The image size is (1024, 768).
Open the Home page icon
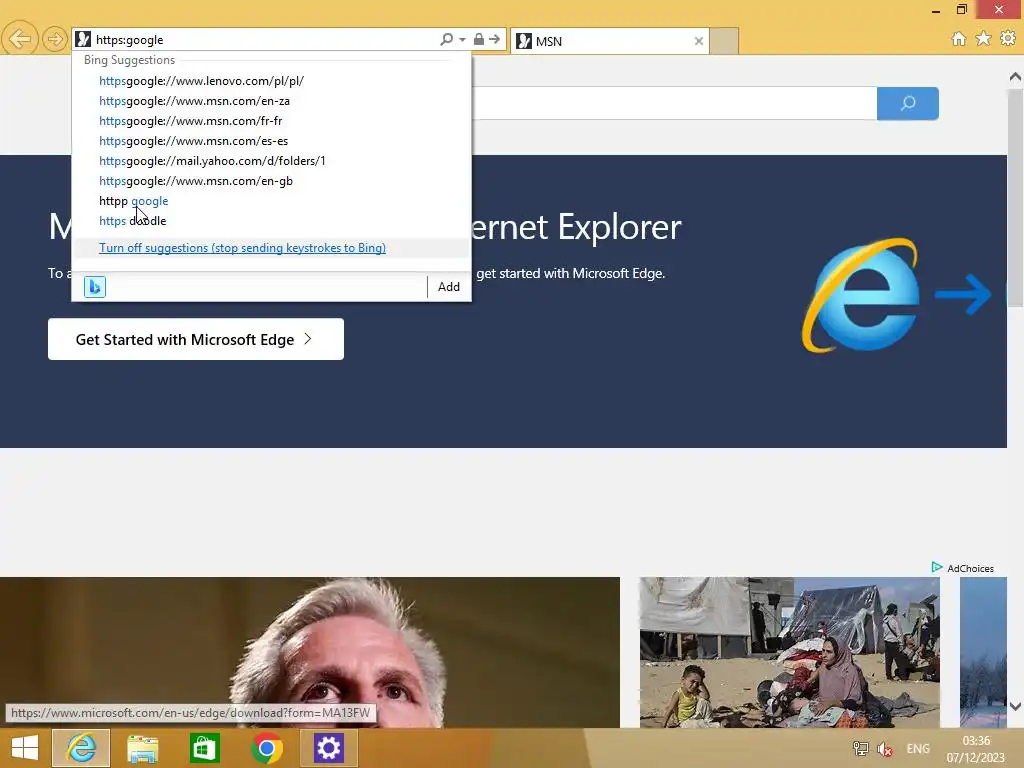pyautogui.click(x=959, y=39)
